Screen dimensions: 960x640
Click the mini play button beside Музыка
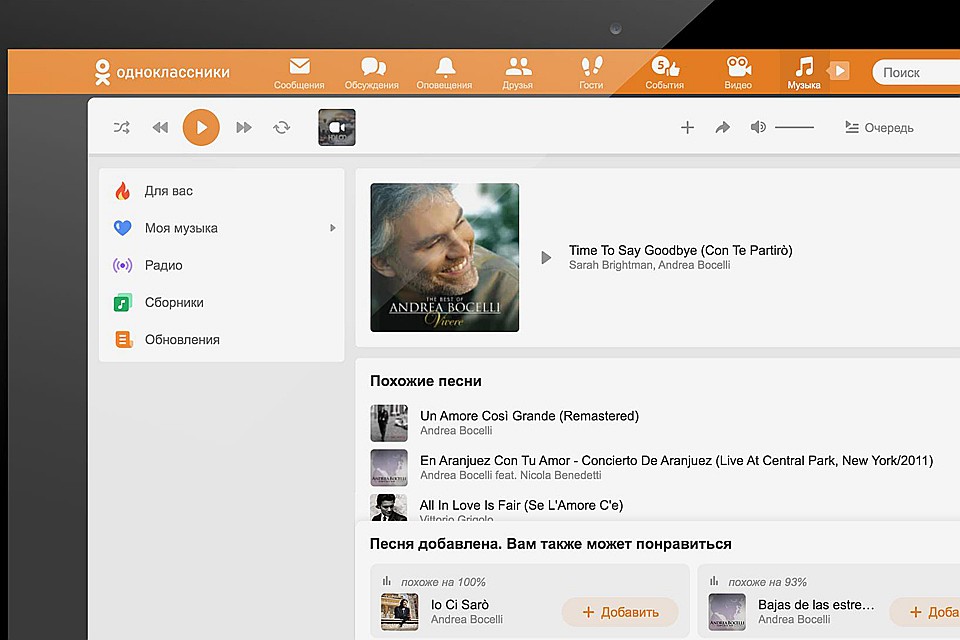click(x=839, y=71)
